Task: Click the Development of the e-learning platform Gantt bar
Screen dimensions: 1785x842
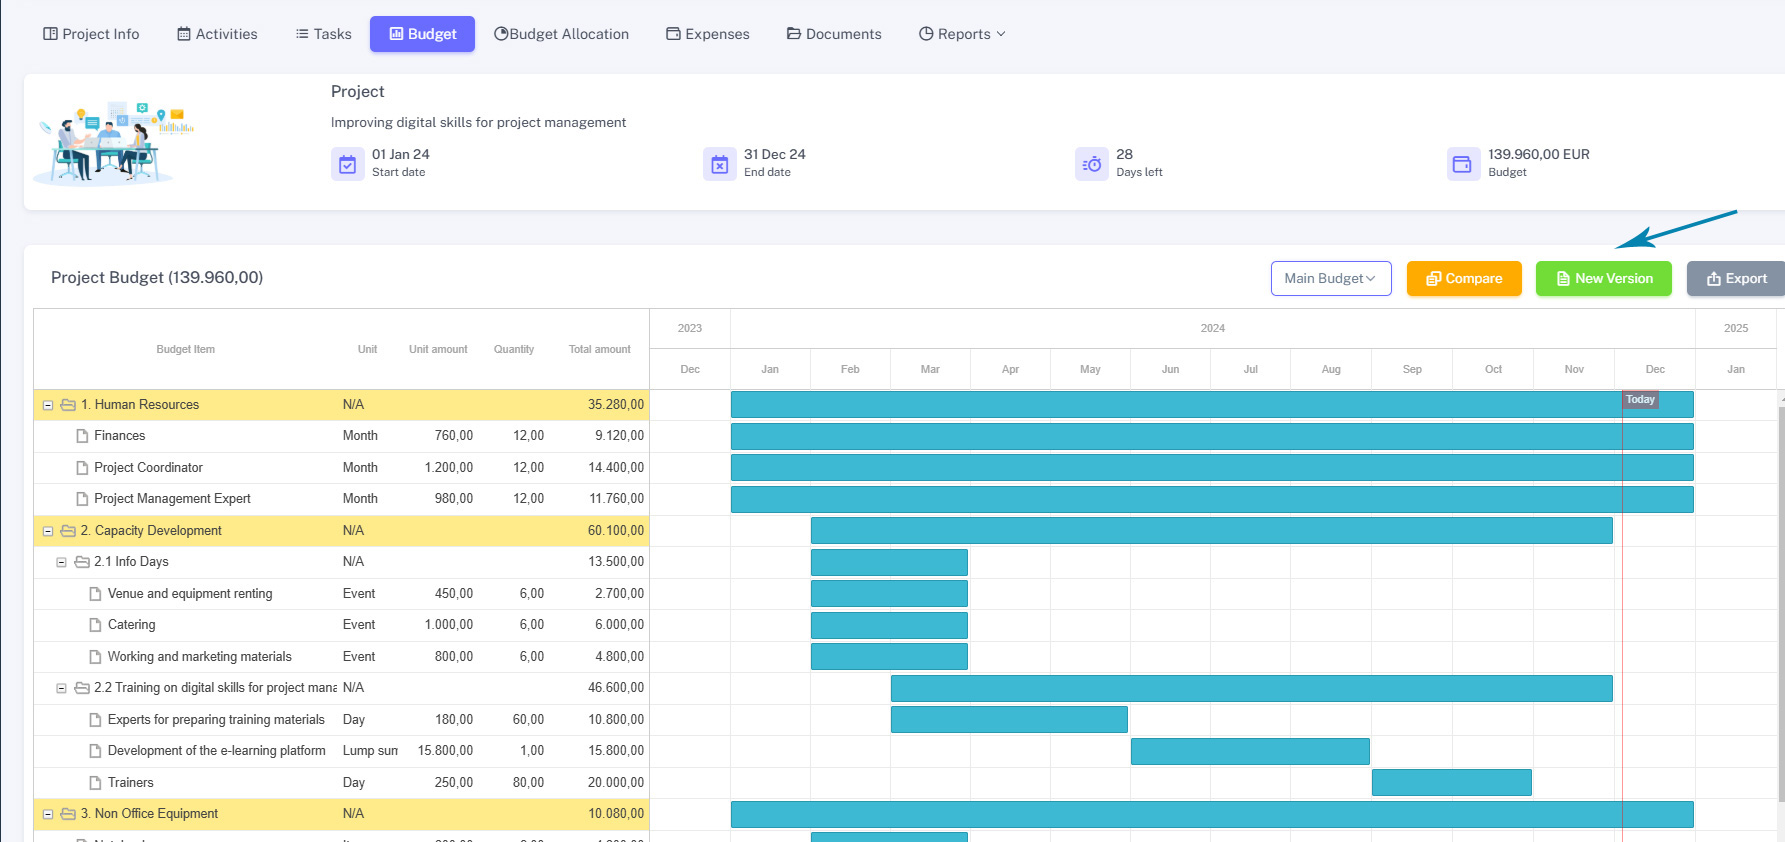Action: pyautogui.click(x=1250, y=751)
